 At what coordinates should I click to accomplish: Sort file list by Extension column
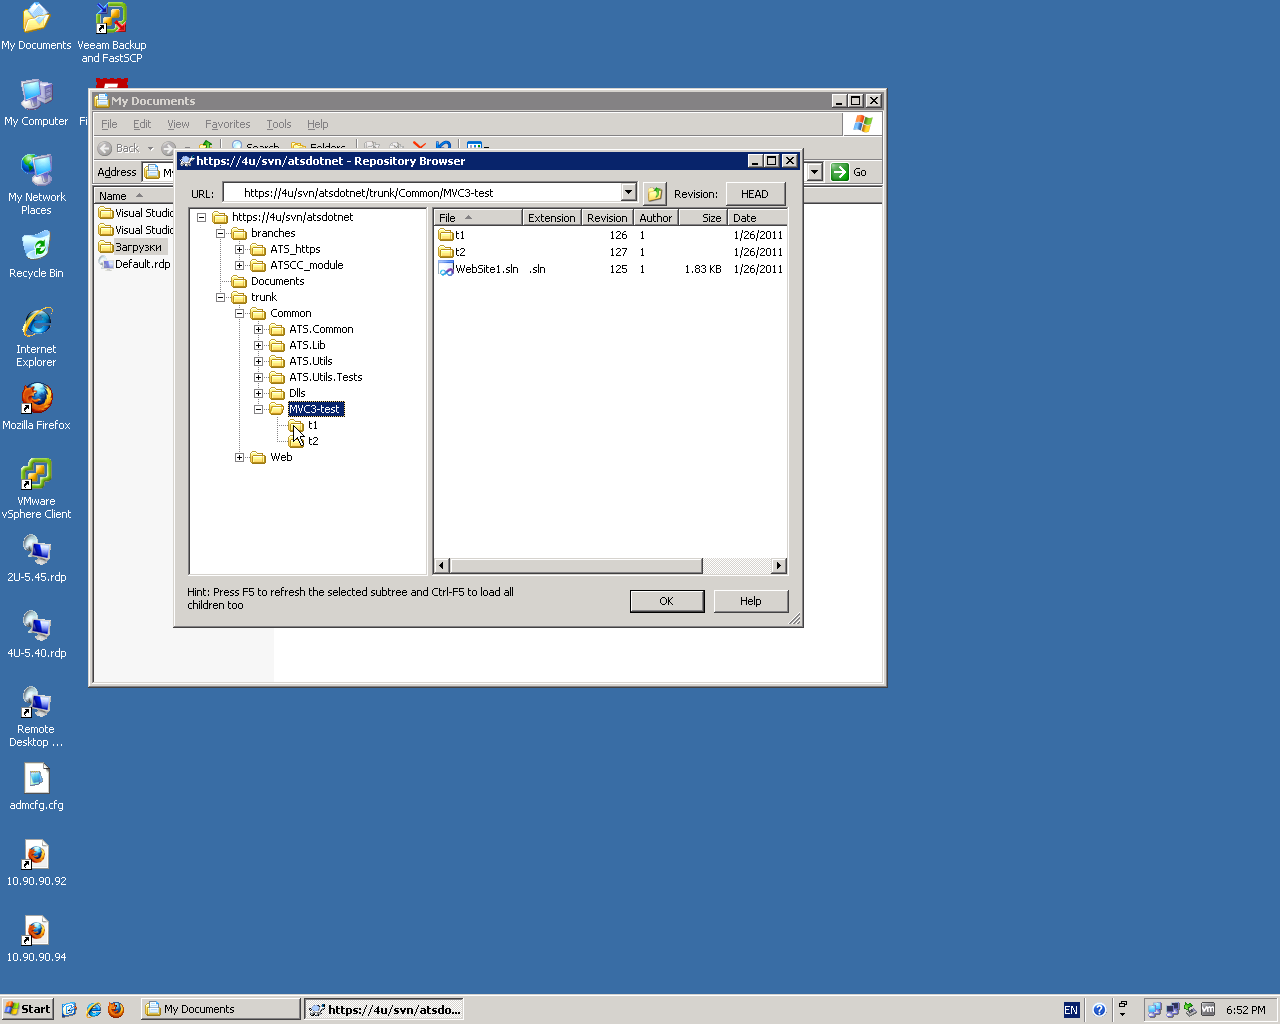(x=552, y=217)
